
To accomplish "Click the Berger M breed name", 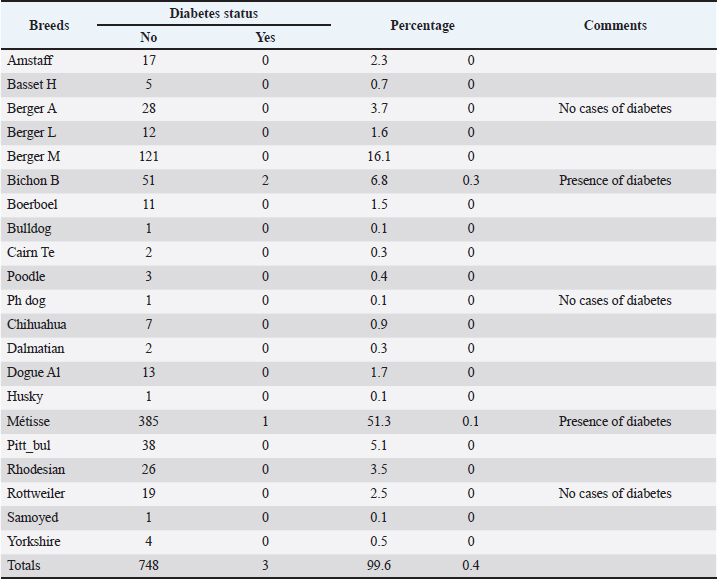I will click(34, 156).
